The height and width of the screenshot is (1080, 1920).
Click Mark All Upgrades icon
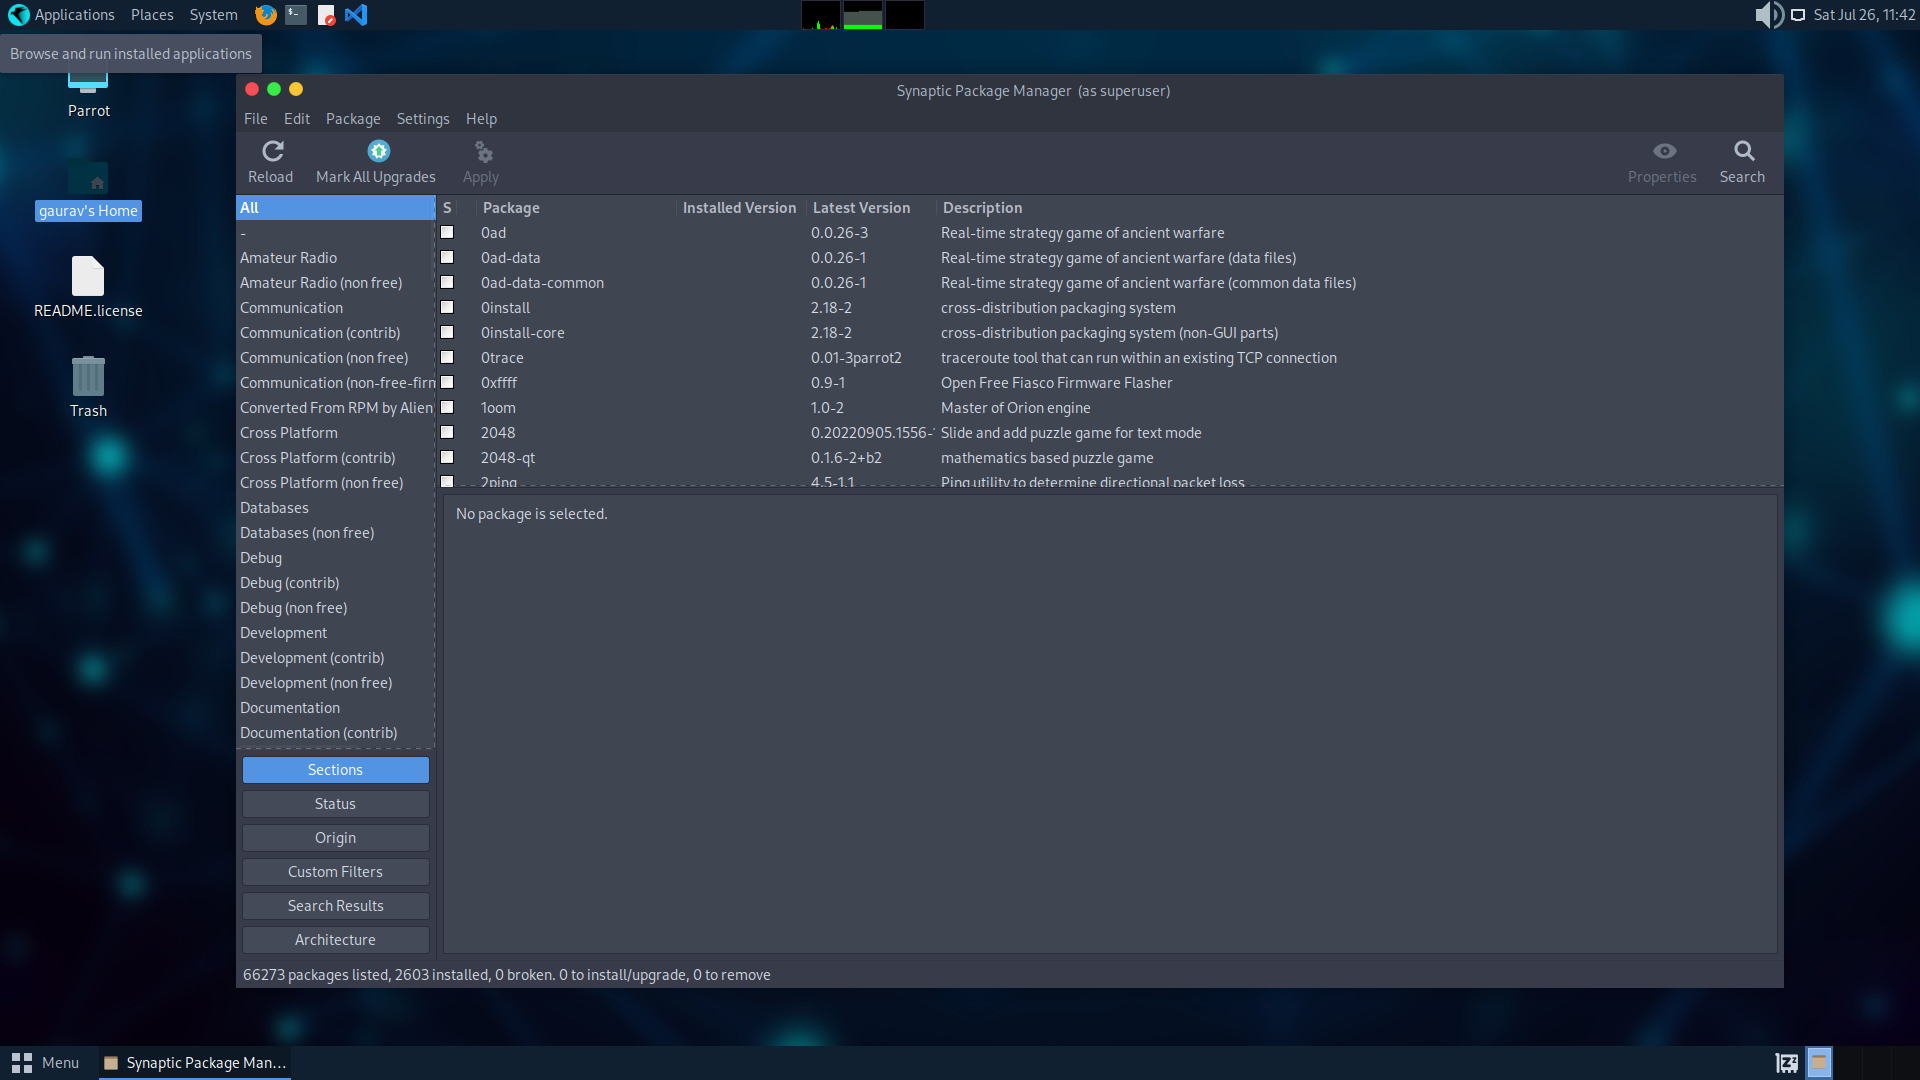(x=378, y=151)
